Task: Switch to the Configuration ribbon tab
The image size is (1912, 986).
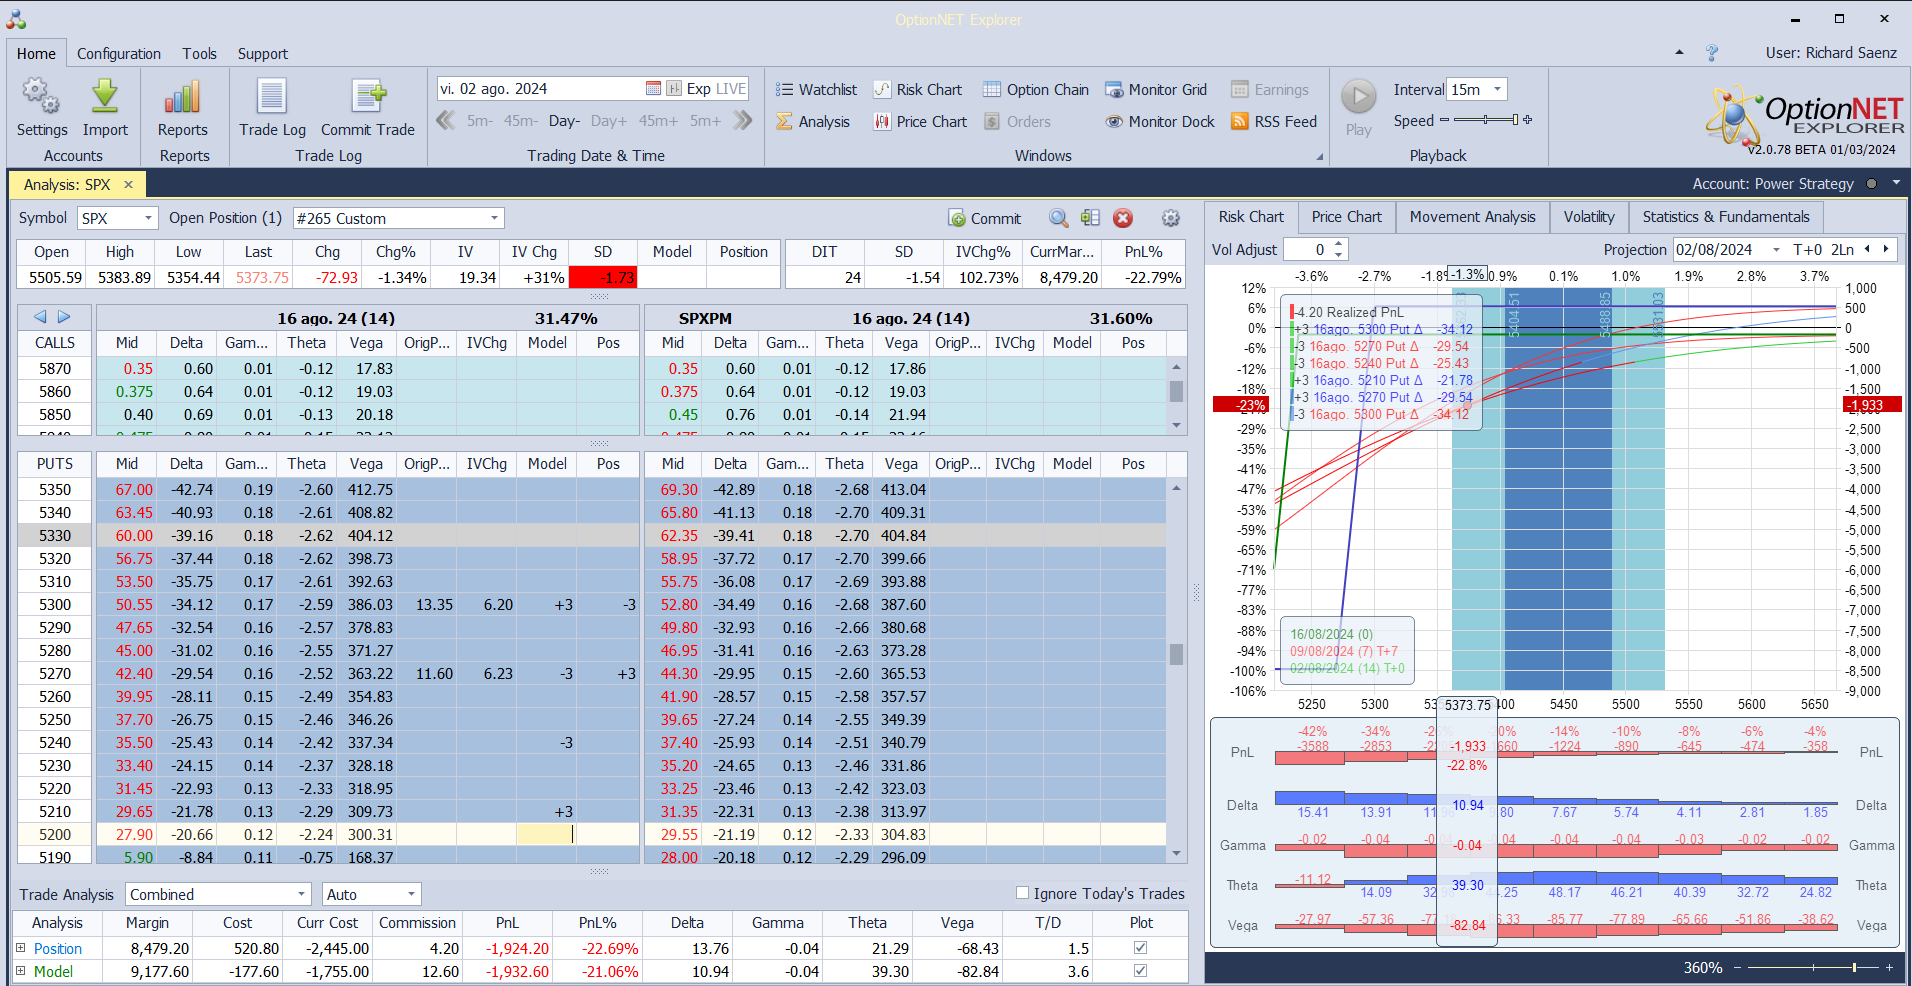Action: 119,54
